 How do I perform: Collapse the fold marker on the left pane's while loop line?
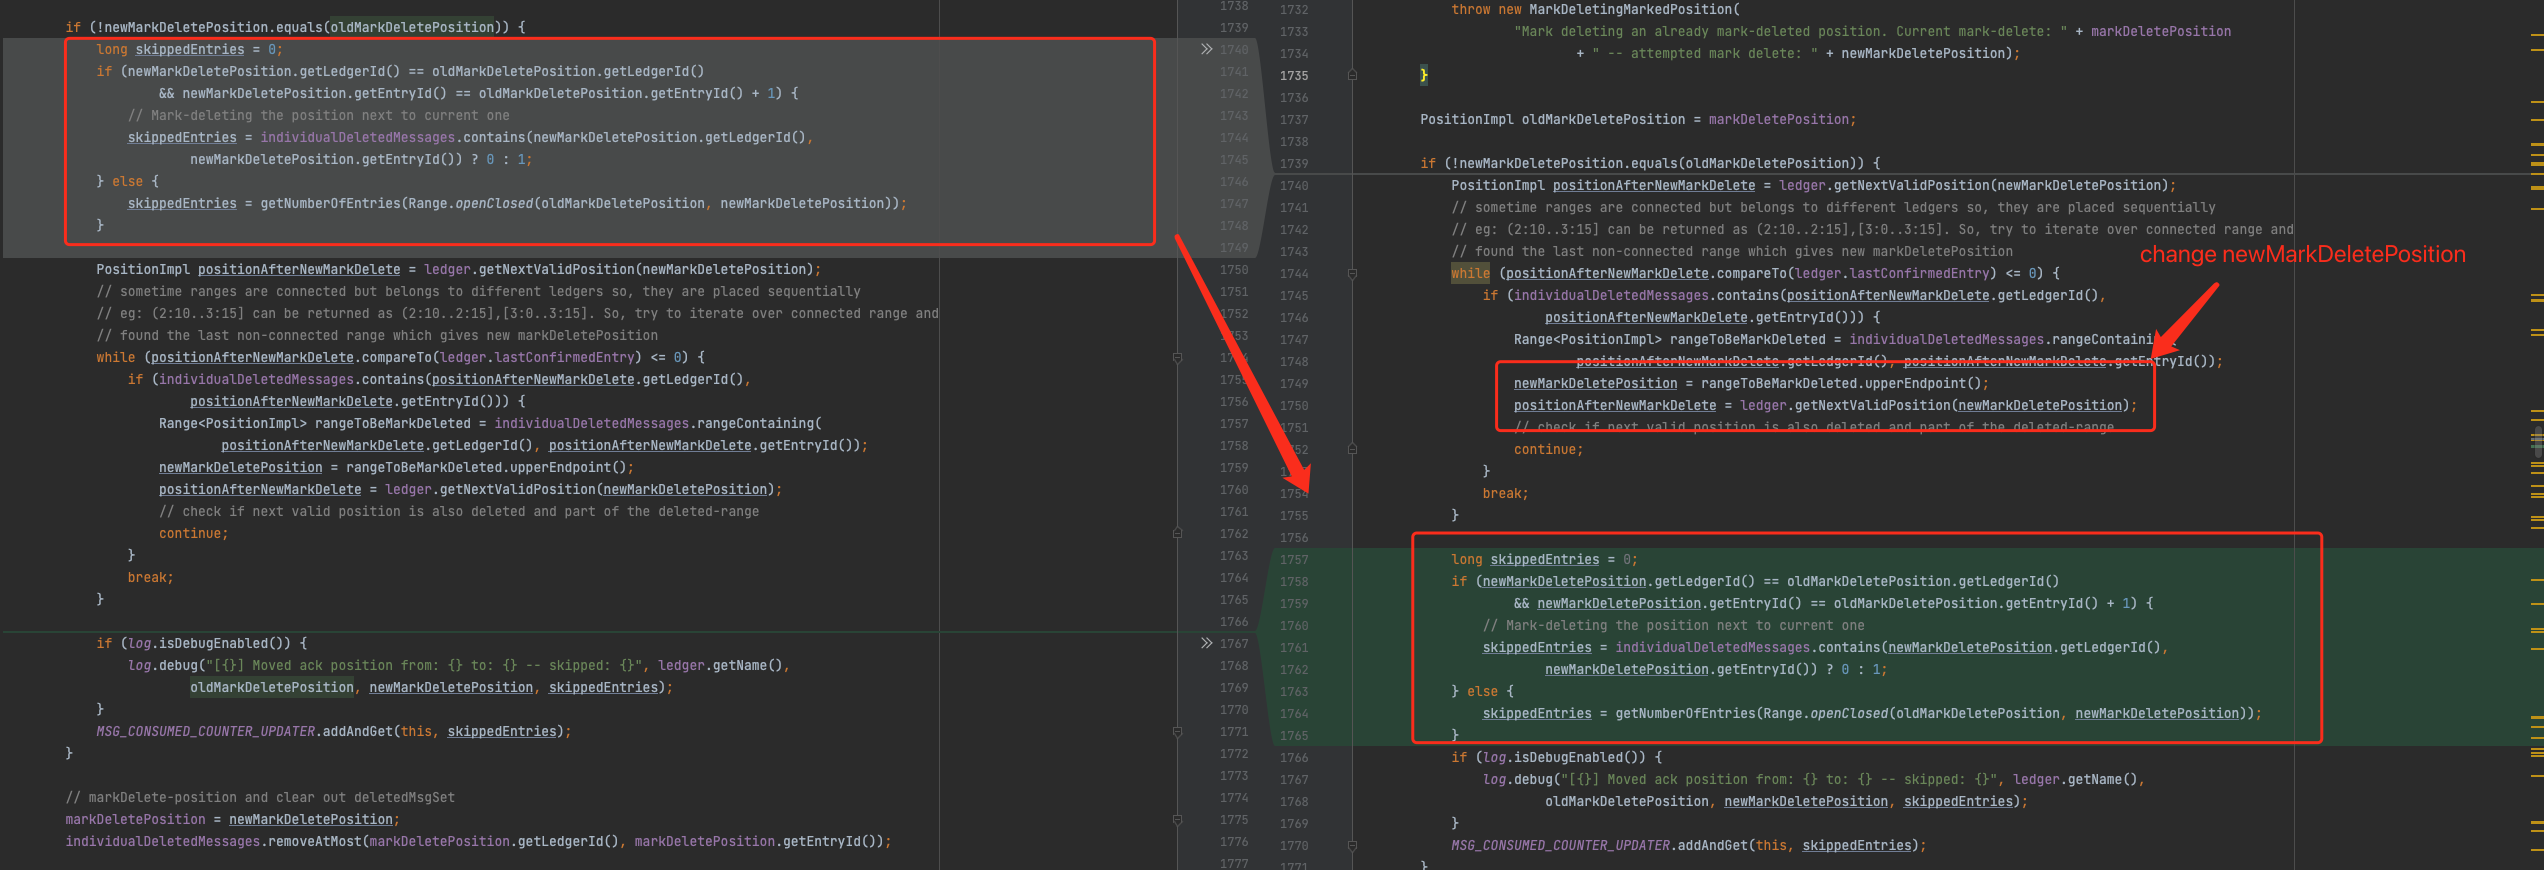click(x=1177, y=357)
